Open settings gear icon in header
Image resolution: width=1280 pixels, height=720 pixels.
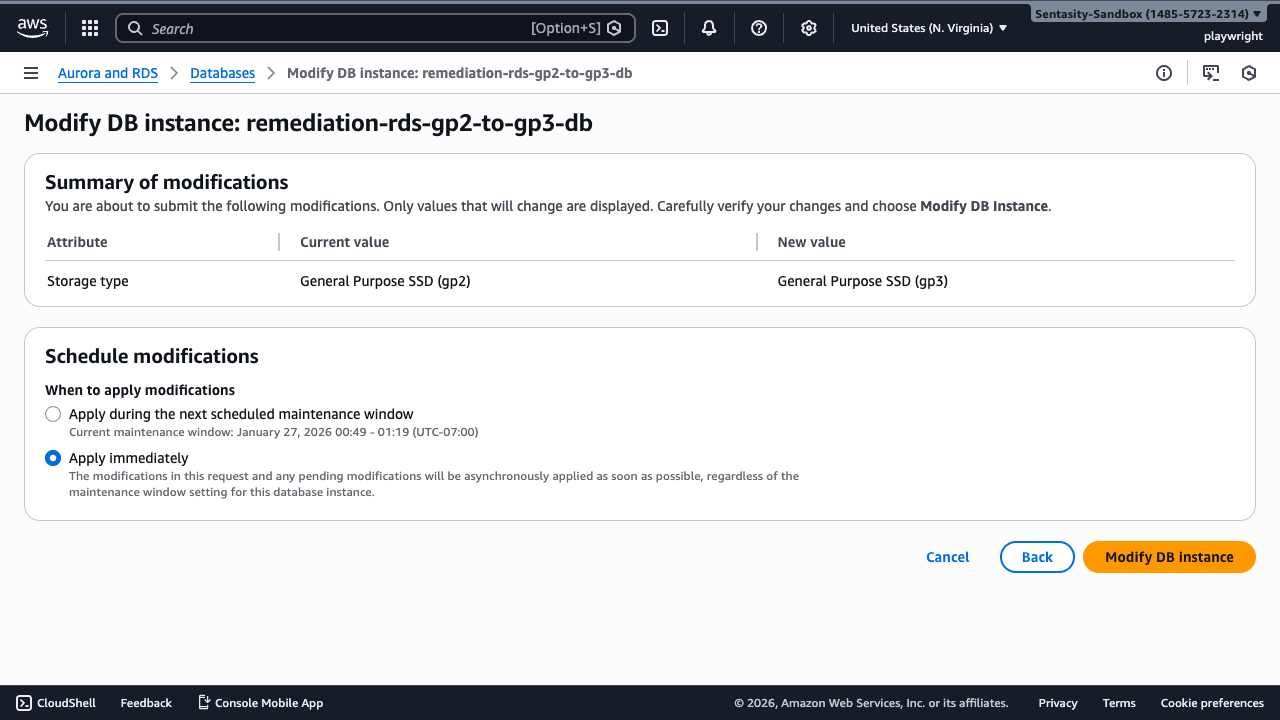(809, 28)
